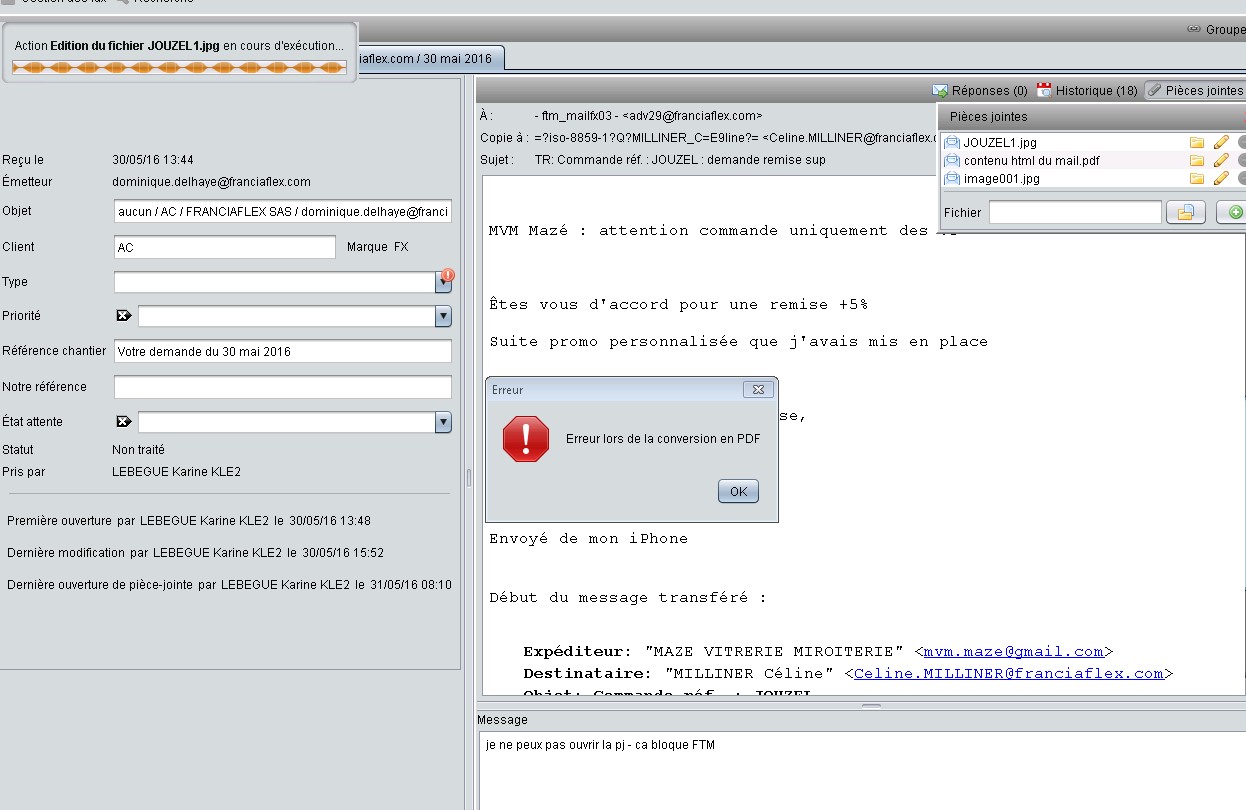Open attachment contenu html du mail.pdf
1246x810 pixels.
click(1032, 160)
